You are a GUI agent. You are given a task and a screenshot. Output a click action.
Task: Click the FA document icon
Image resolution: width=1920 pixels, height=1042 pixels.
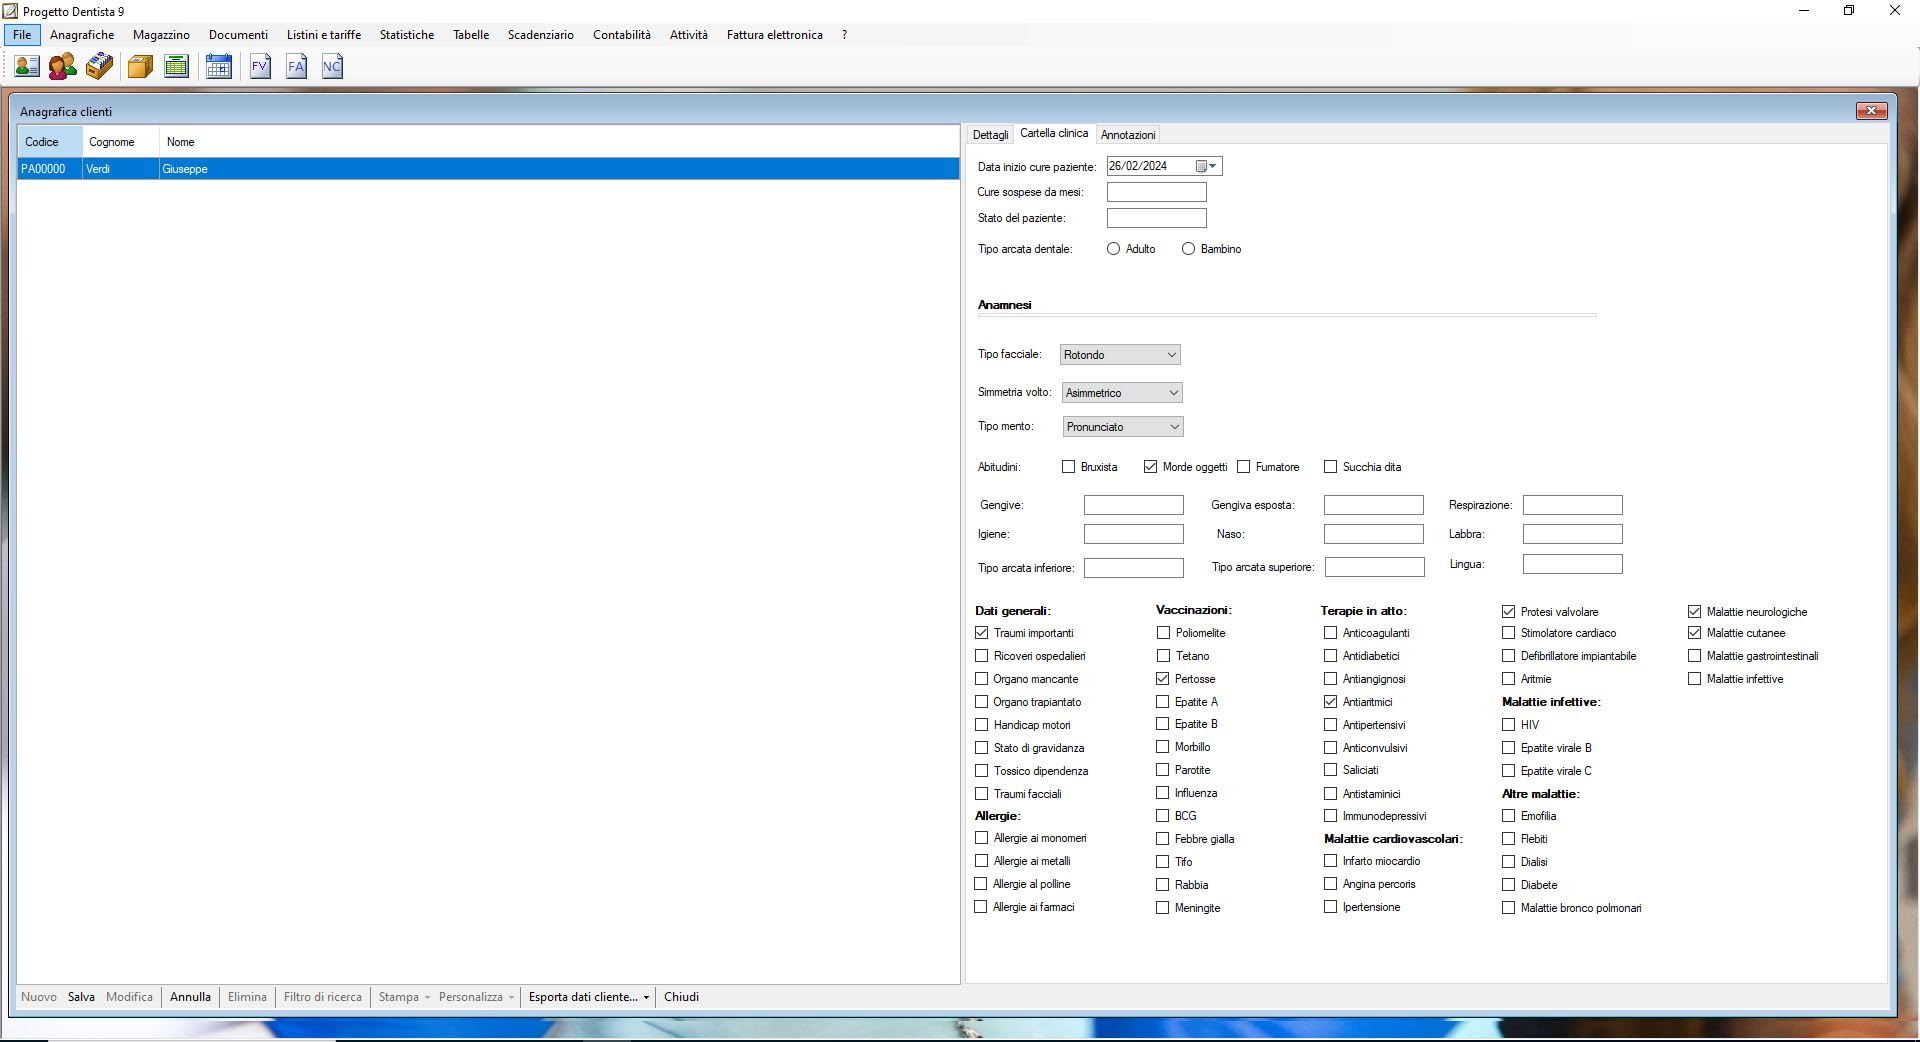click(296, 67)
